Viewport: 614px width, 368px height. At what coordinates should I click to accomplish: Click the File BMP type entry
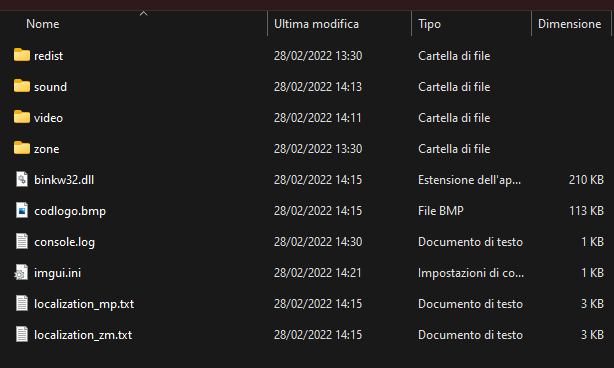pyautogui.click(x=441, y=211)
